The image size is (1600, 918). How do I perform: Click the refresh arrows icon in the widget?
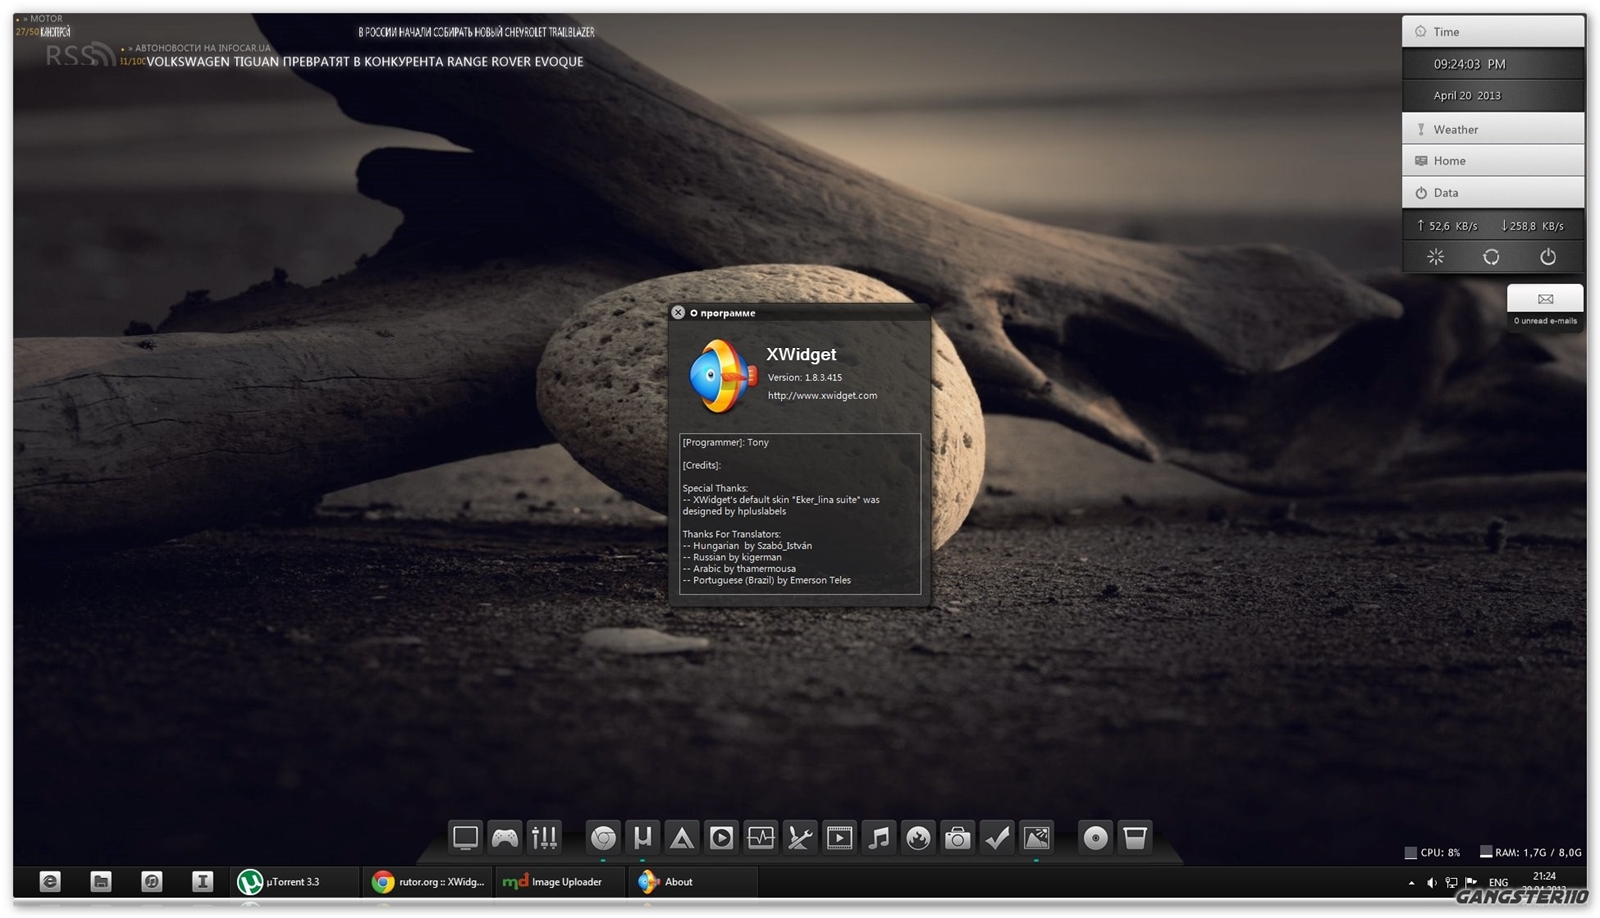1491,257
